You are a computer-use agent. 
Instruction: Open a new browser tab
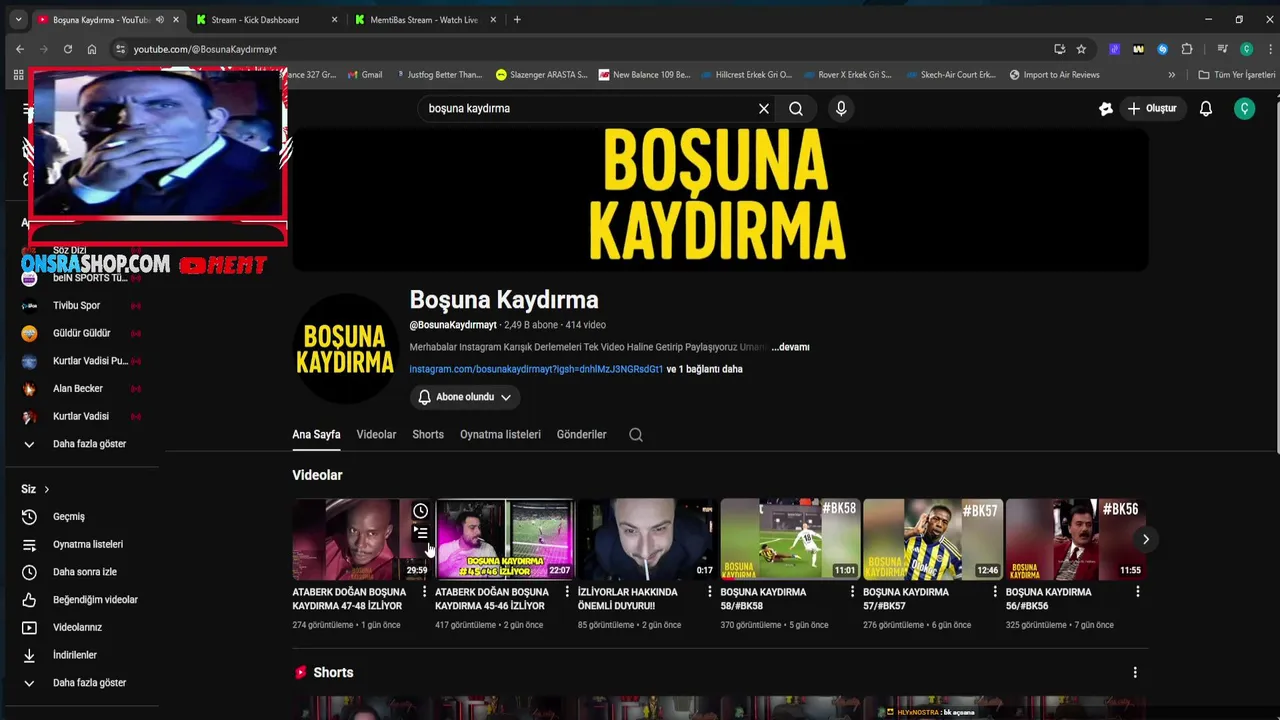pyautogui.click(x=517, y=19)
